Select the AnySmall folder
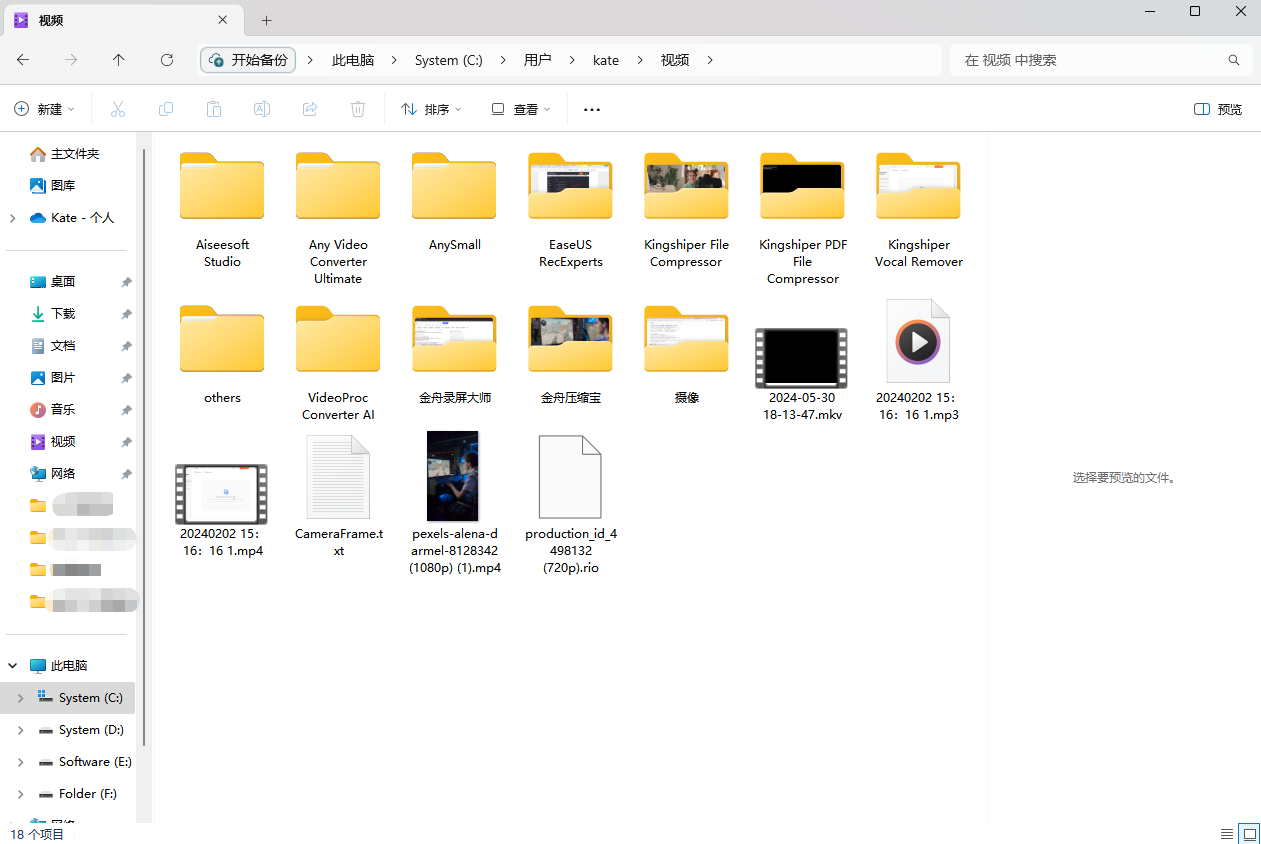This screenshot has height=844, width=1261. (x=454, y=201)
